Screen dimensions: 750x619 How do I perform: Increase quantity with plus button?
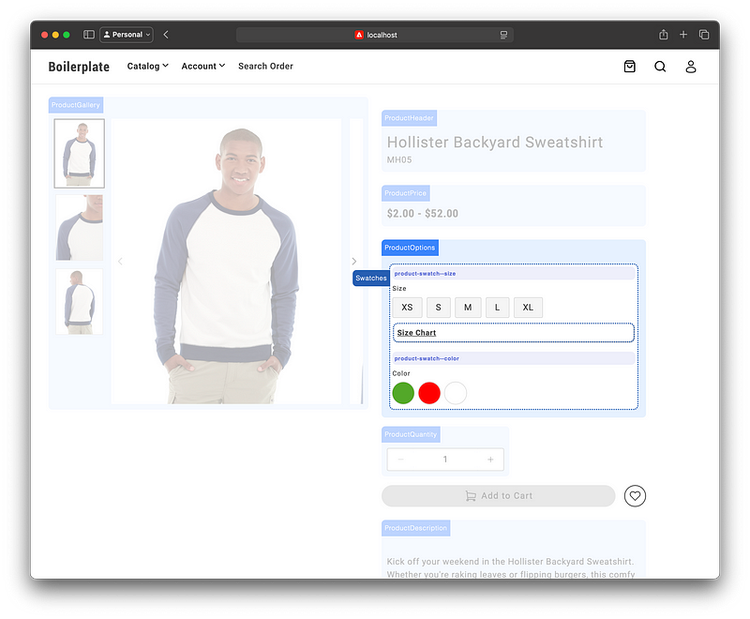coord(490,459)
